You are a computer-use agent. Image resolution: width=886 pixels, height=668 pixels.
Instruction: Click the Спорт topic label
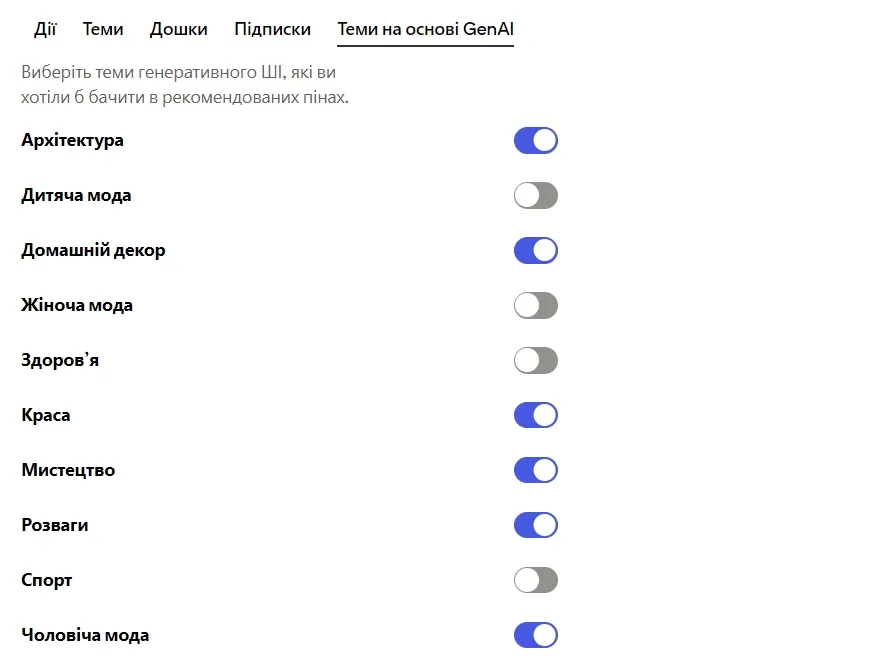pyautogui.click(x=44, y=579)
